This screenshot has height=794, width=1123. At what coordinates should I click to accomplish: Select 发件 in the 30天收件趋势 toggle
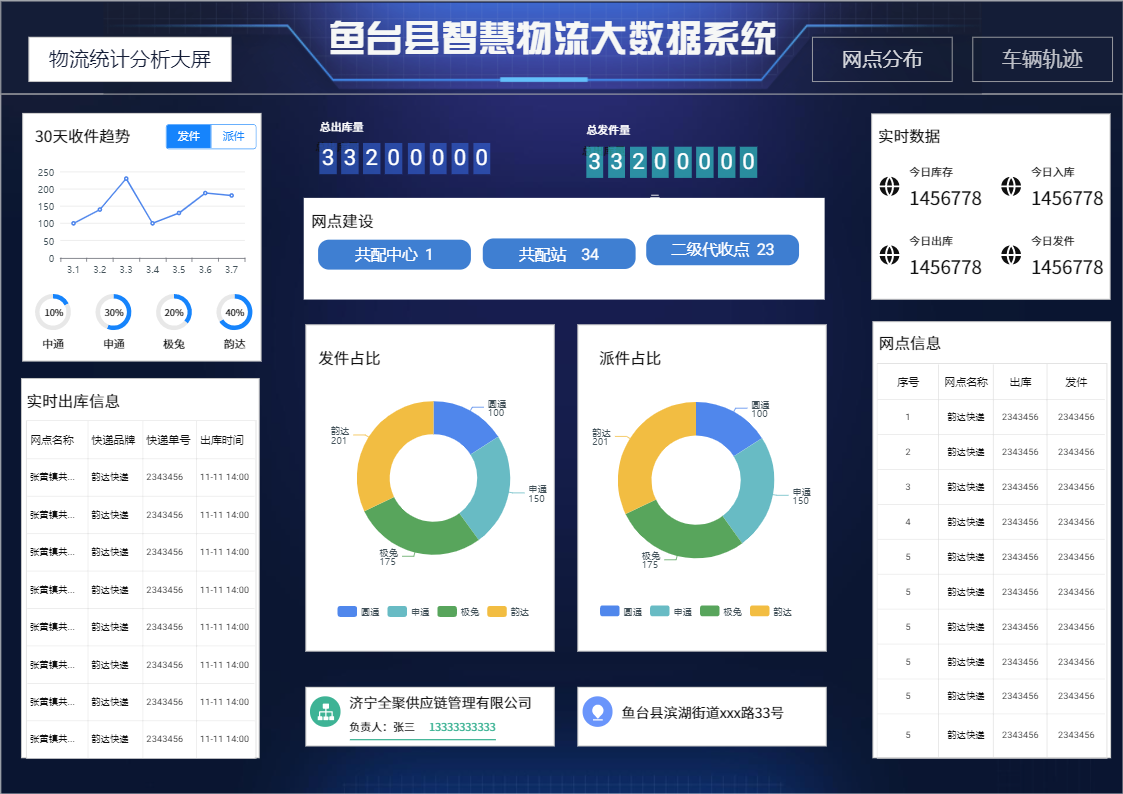[x=189, y=137]
